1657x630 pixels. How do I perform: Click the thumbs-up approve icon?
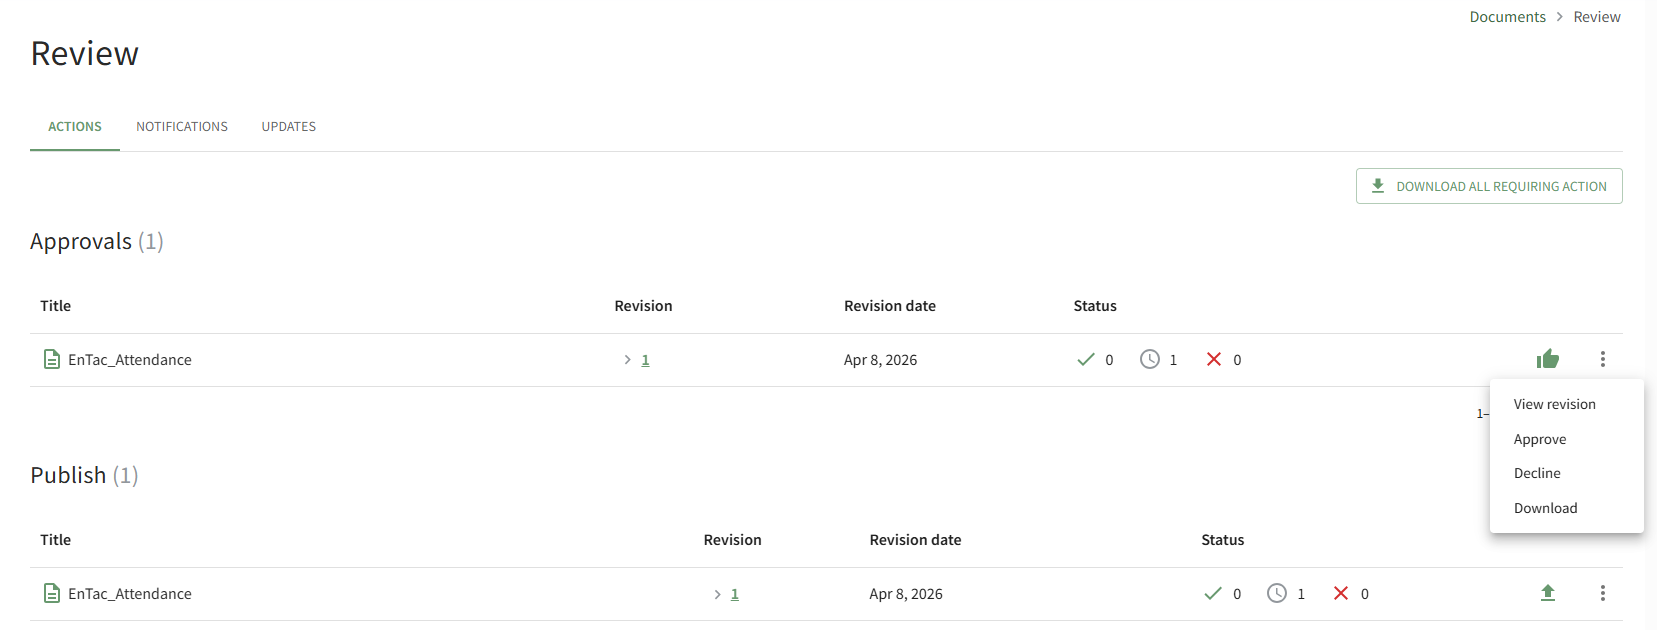tap(1547, 359)
